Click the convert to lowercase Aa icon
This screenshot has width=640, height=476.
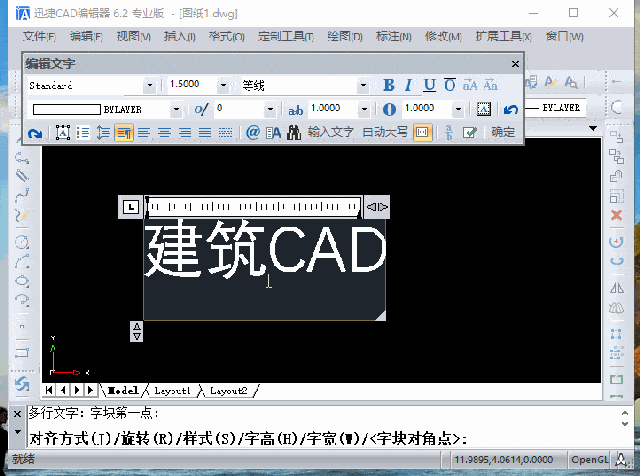coord(491,85)
